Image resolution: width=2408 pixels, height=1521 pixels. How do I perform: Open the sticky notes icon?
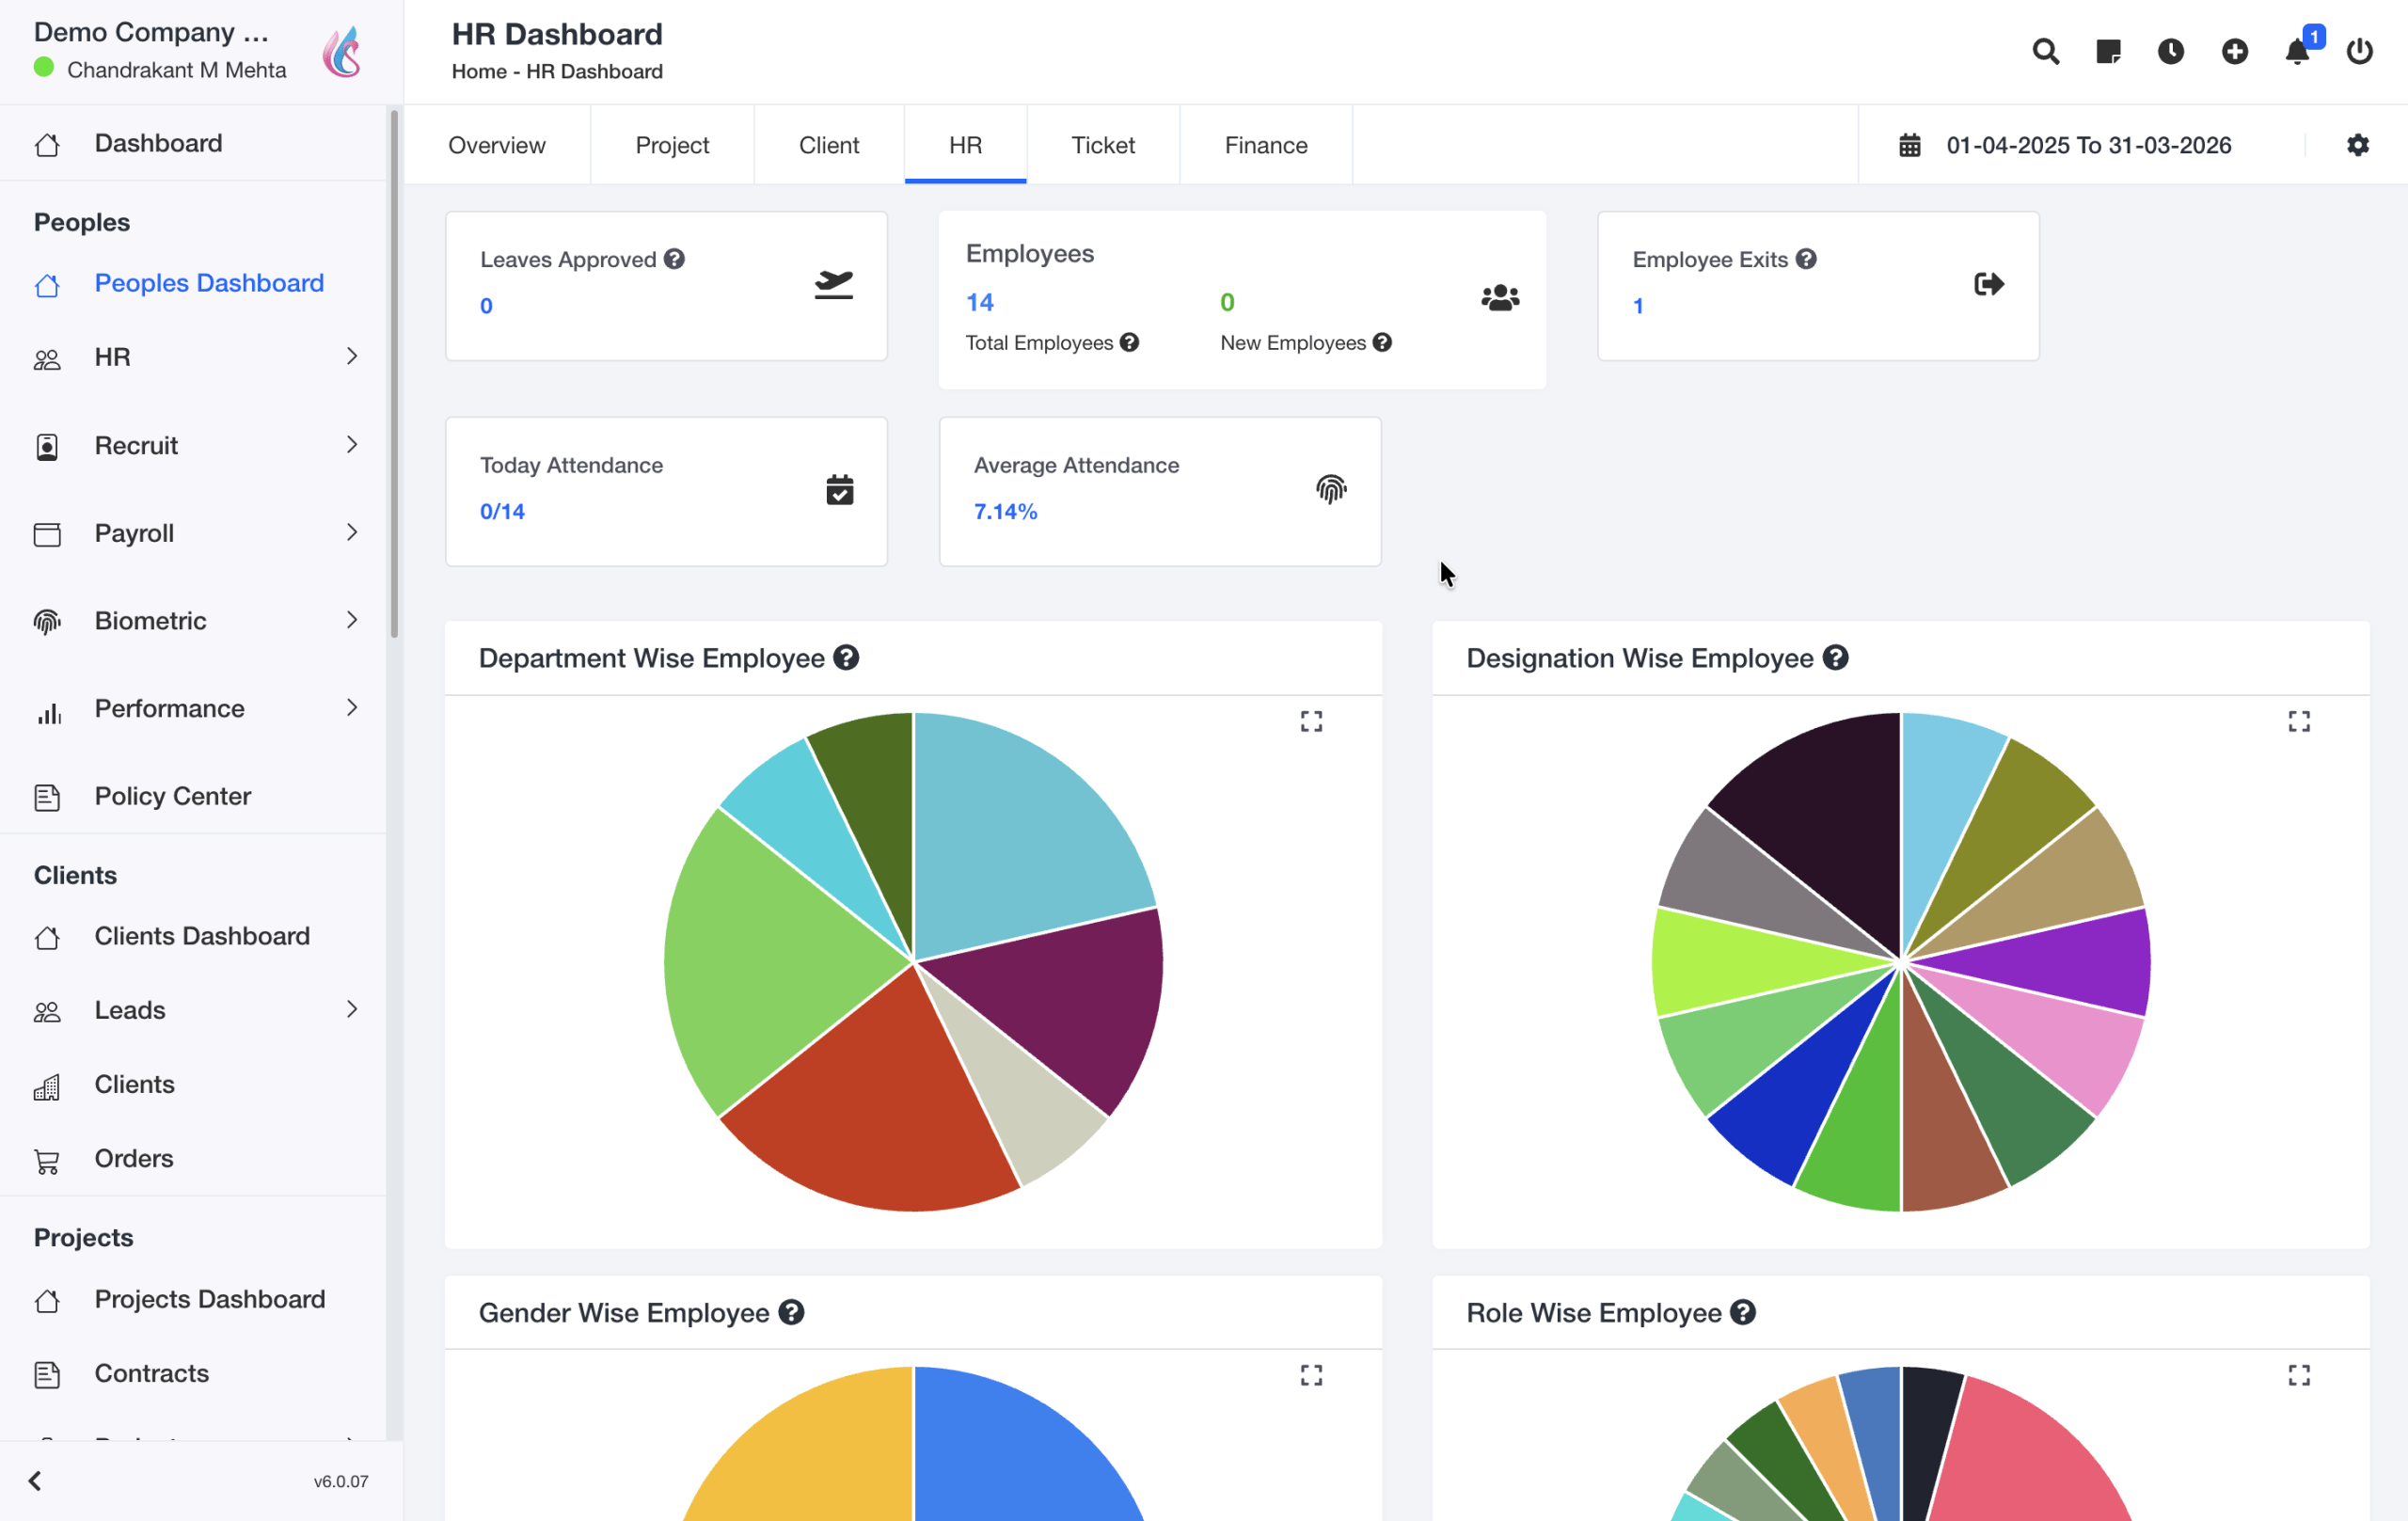pyautogui.click(x=2108, y=51)
